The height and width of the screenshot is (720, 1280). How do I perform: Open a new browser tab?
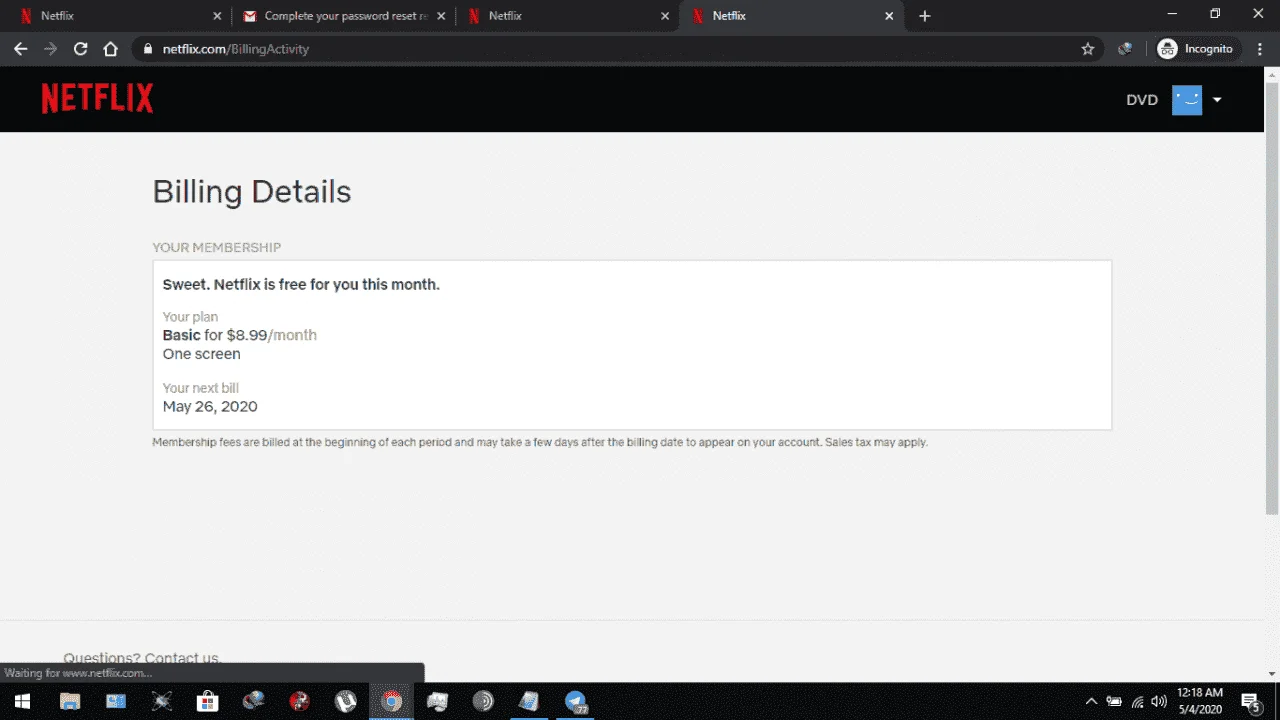point(924,16)
